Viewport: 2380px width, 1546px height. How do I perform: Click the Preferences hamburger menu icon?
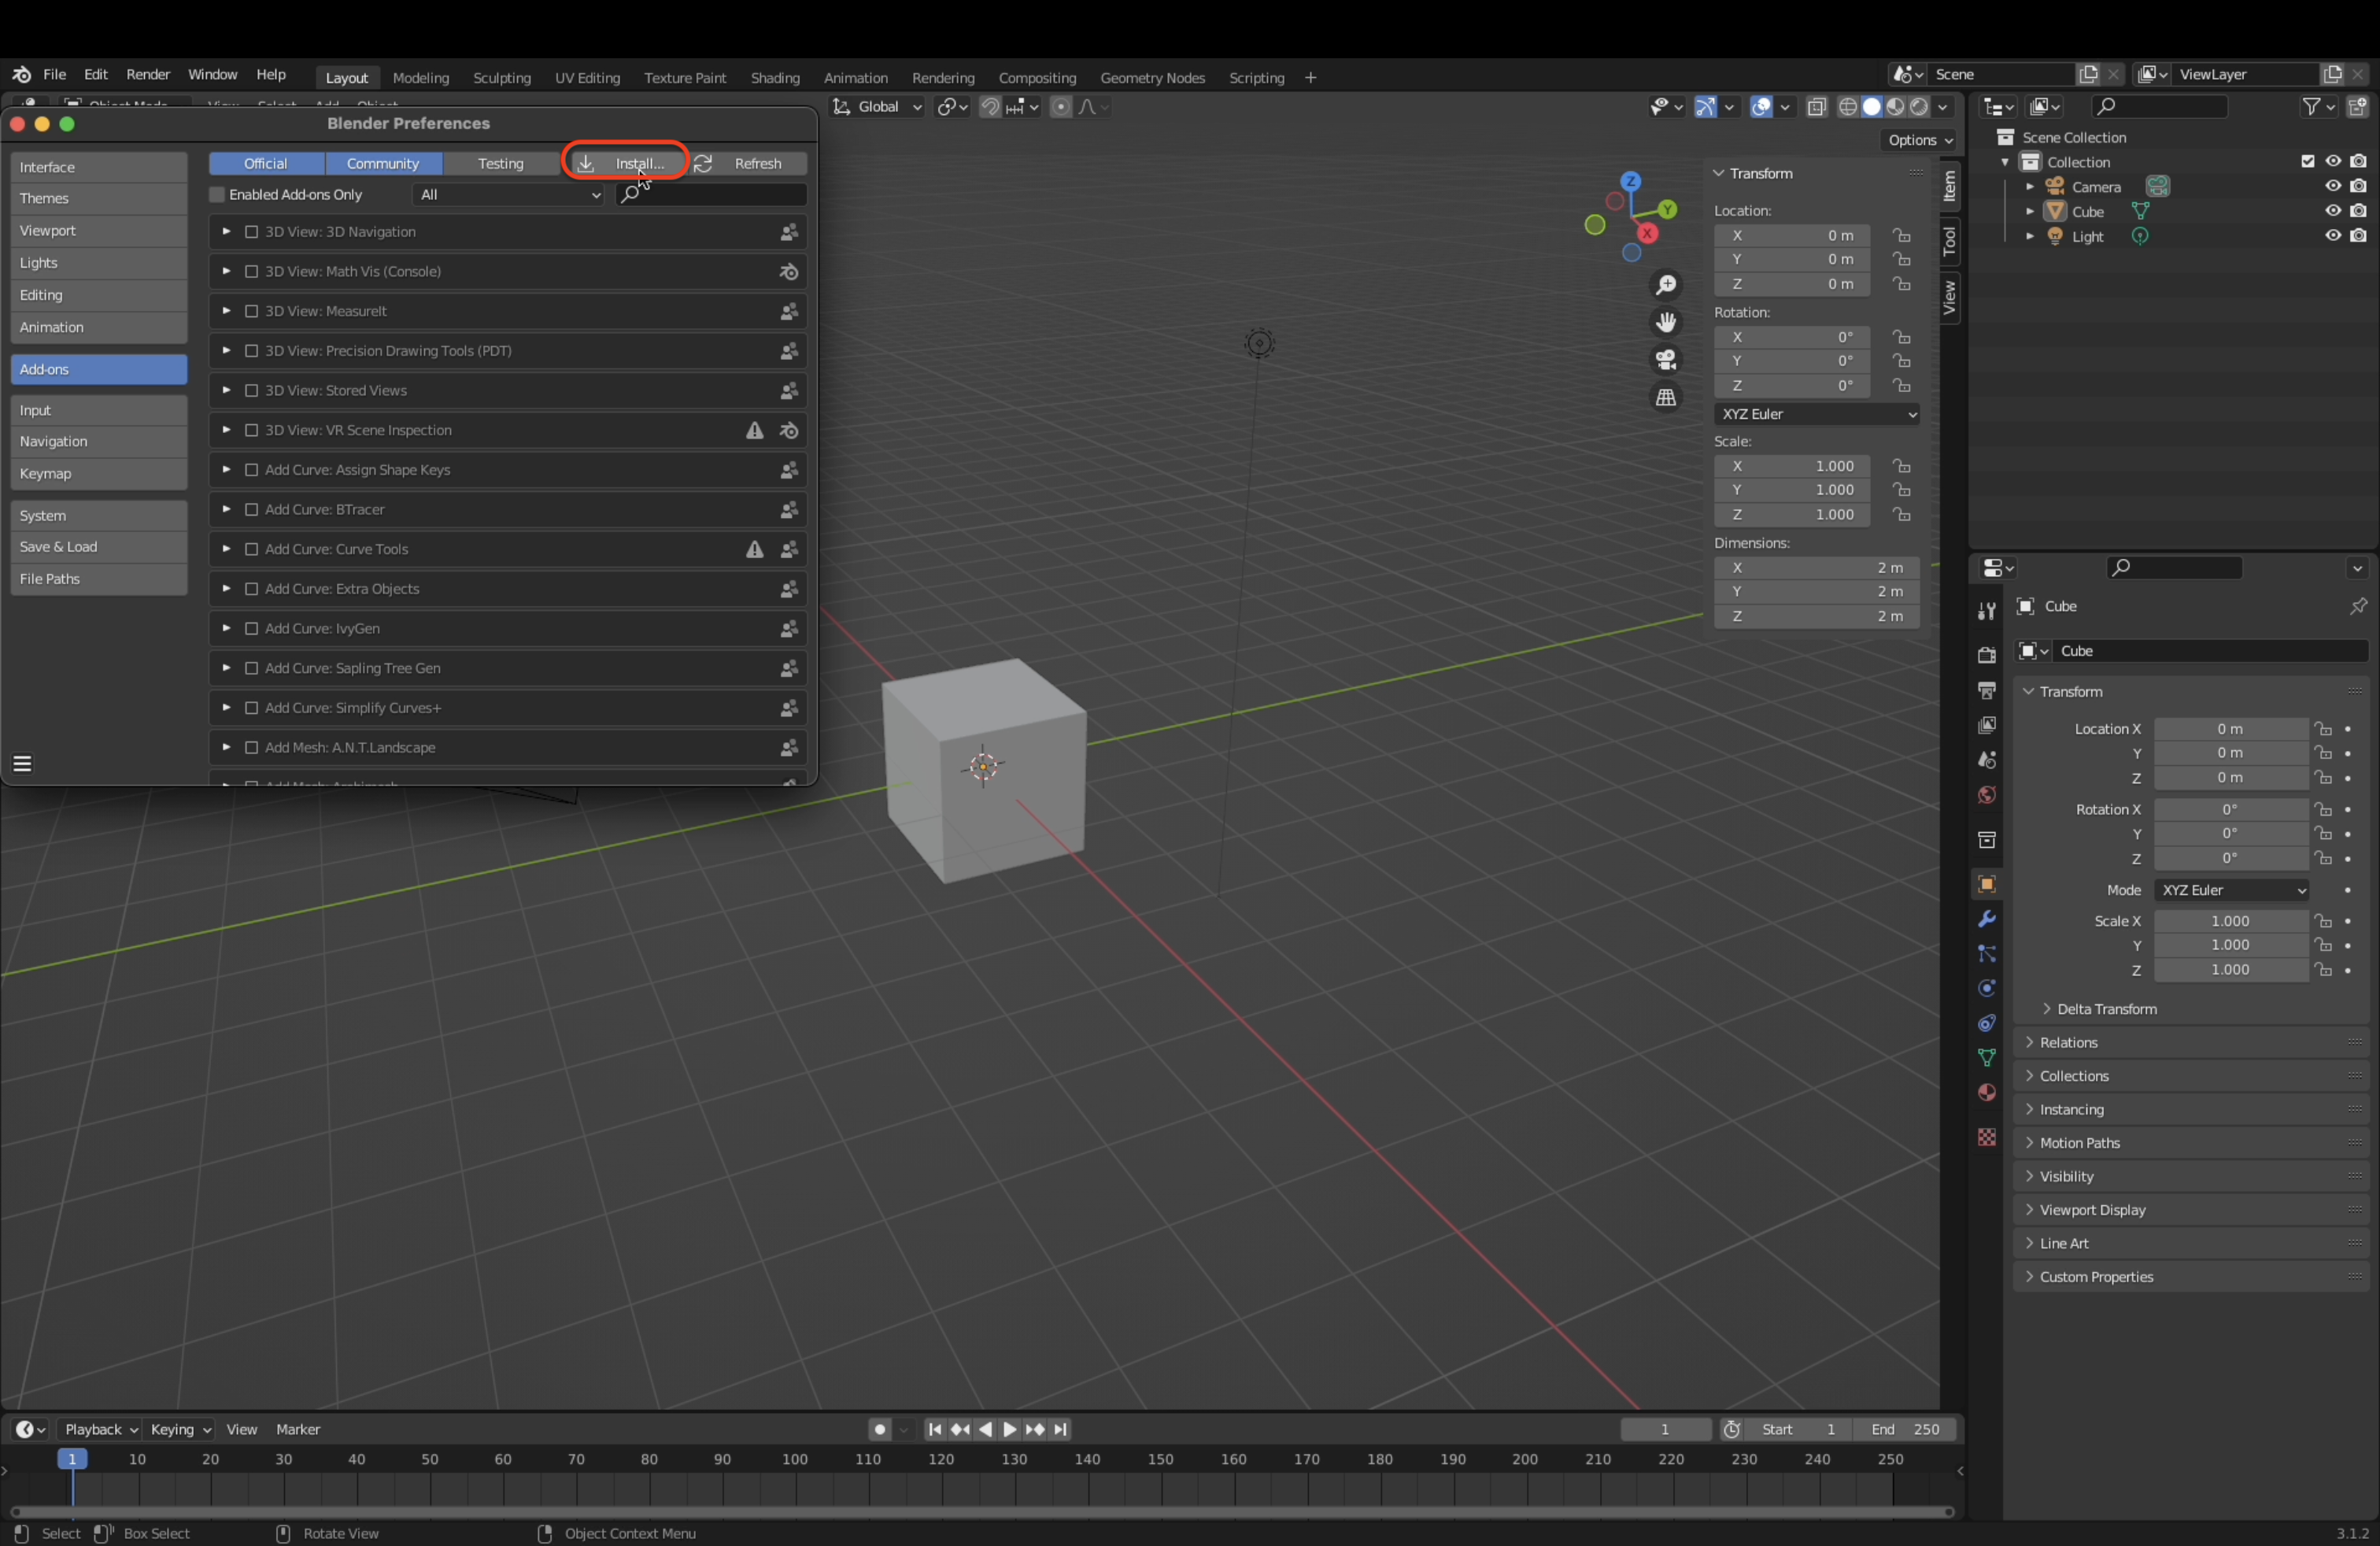[22, 764]
